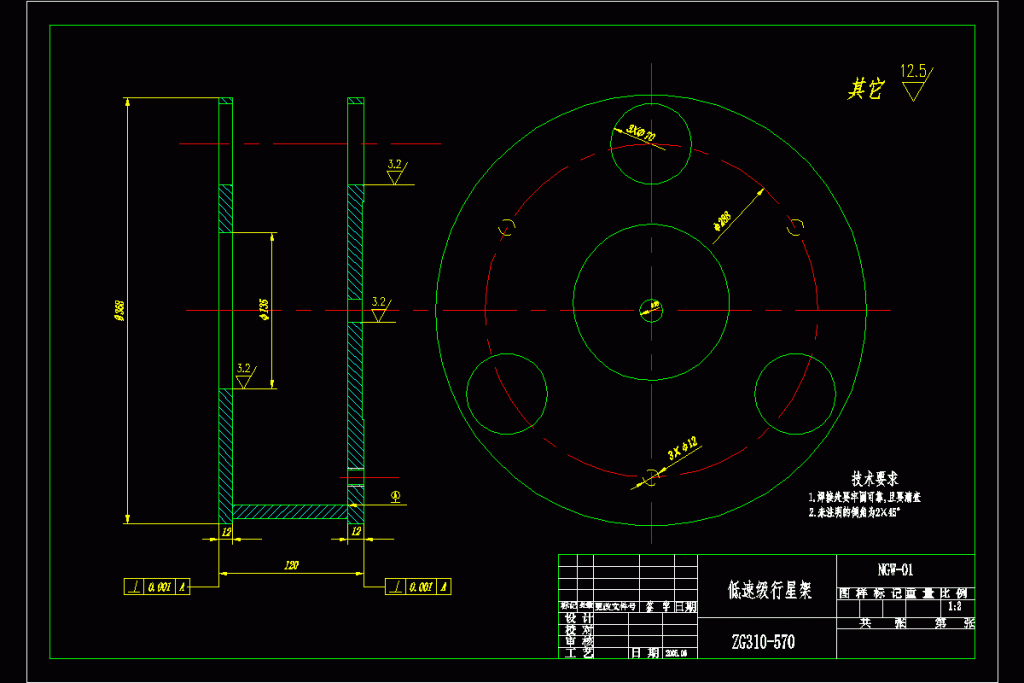This screenshot has width=1024, height=683.
Task: Select the 1:2 scale value cell
Action: pos(953,606)
